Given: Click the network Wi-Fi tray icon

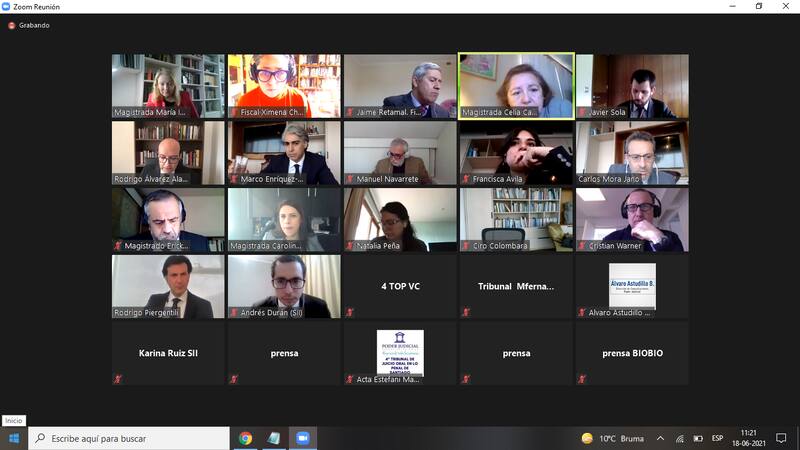Looking at the screenshot, I should pyautogui.click(x=679, y=438).
